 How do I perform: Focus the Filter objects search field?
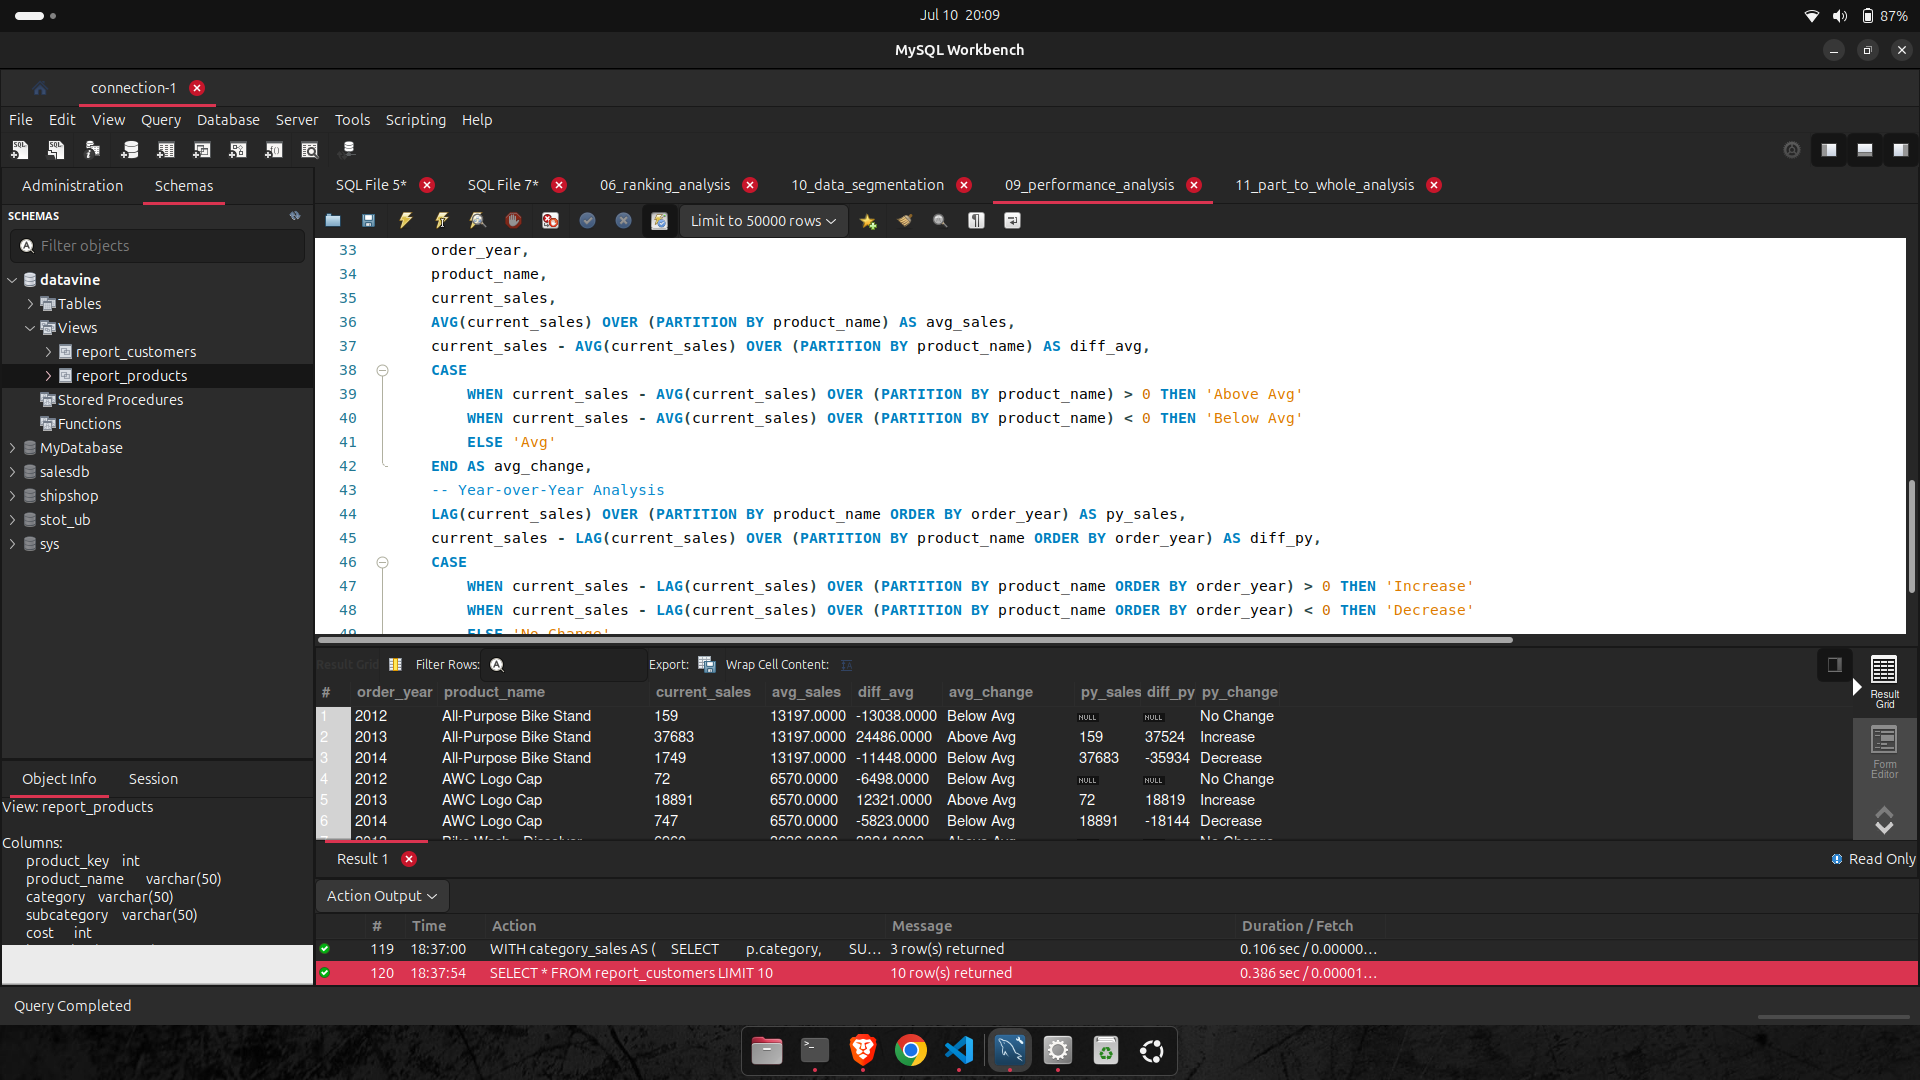point(158,246)
